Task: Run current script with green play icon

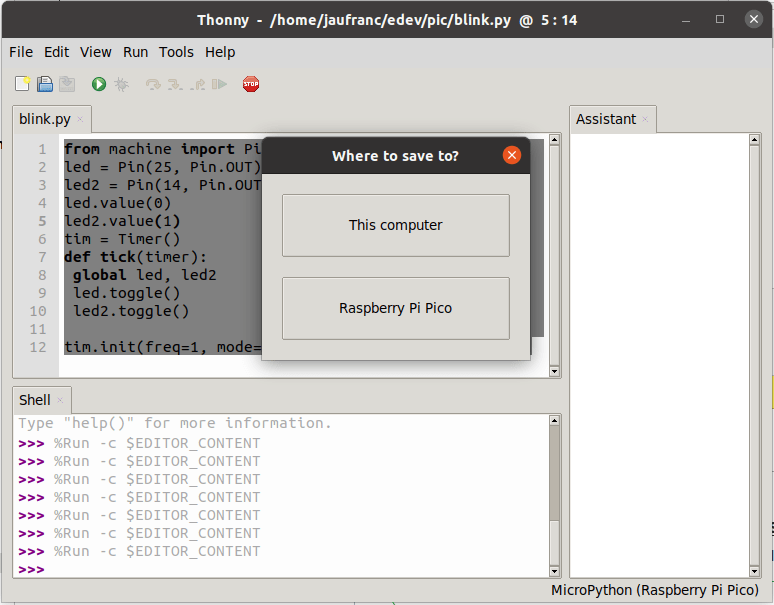Action: click(99, 85)
